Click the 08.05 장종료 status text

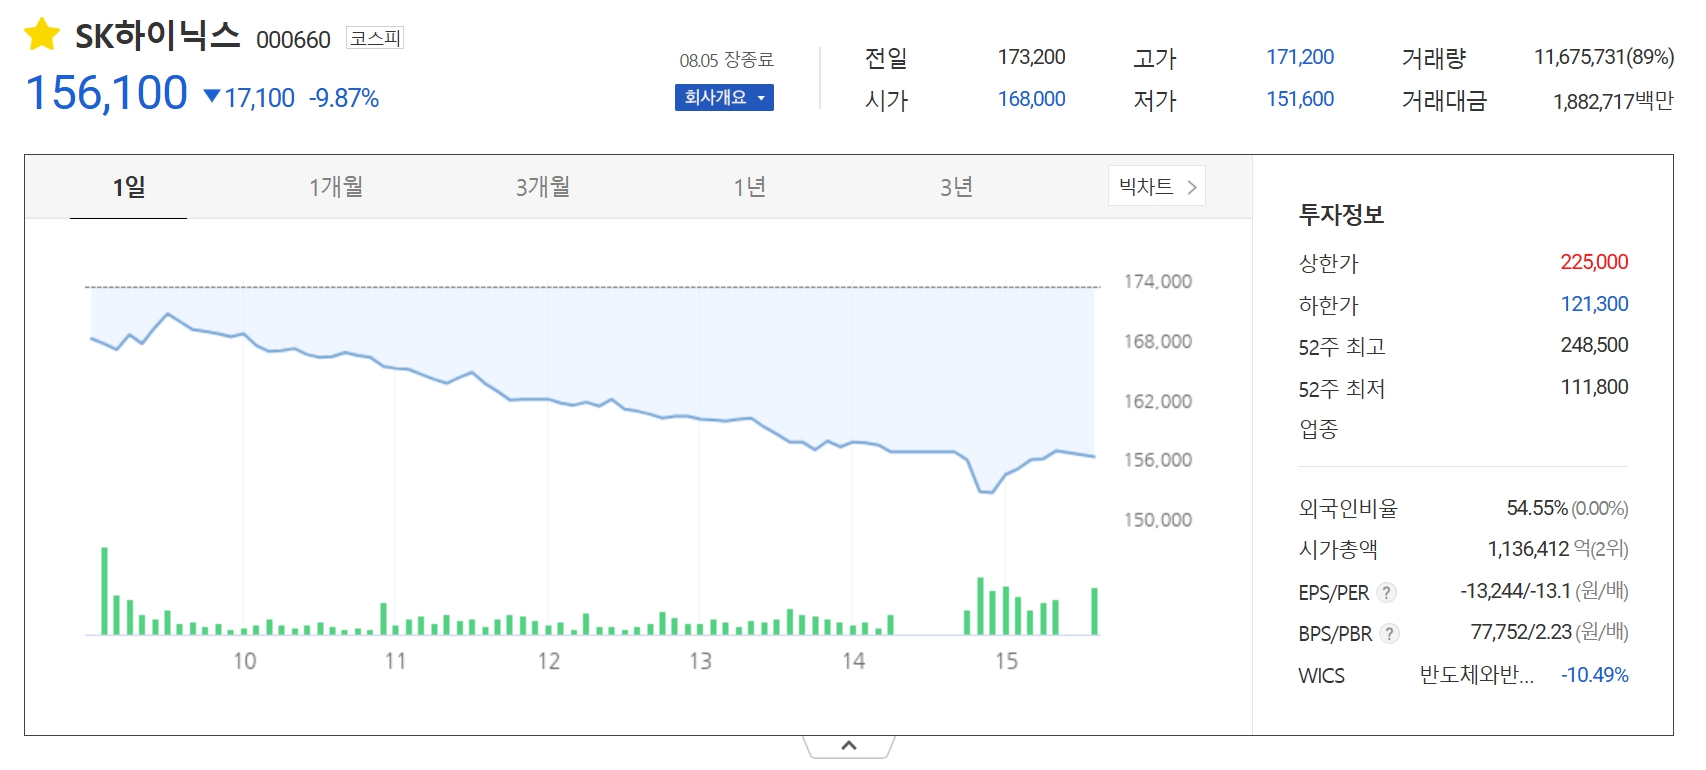click(x=727, y=60)
